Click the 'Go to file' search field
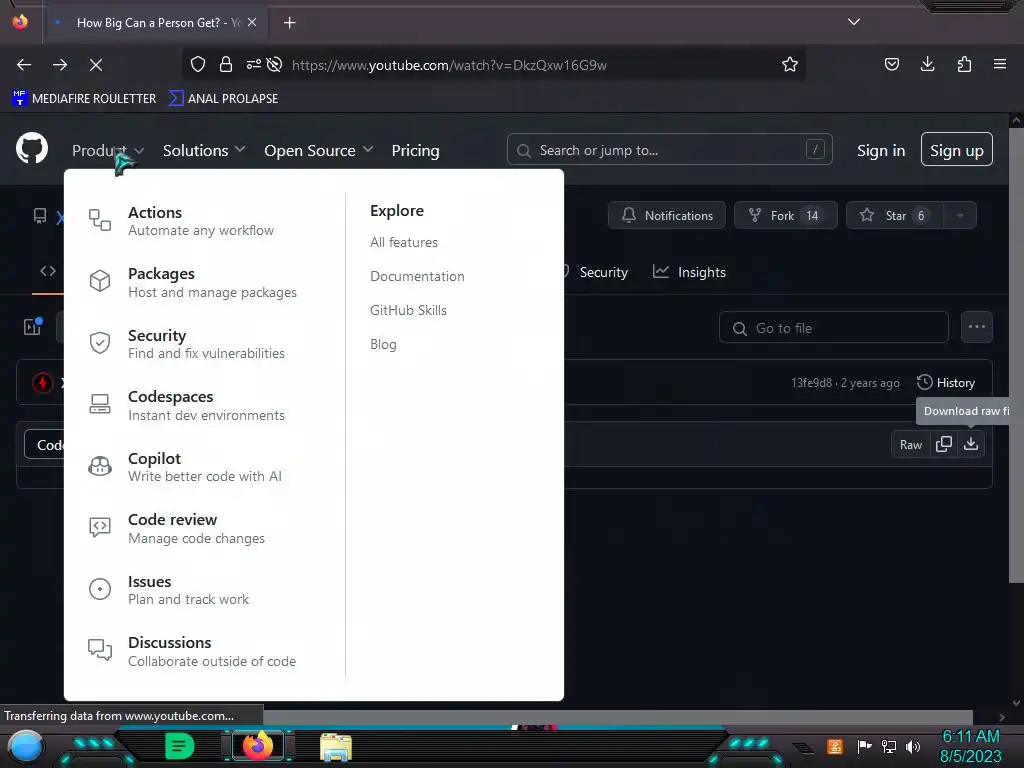1024x768 pixels. click(834, 327)
